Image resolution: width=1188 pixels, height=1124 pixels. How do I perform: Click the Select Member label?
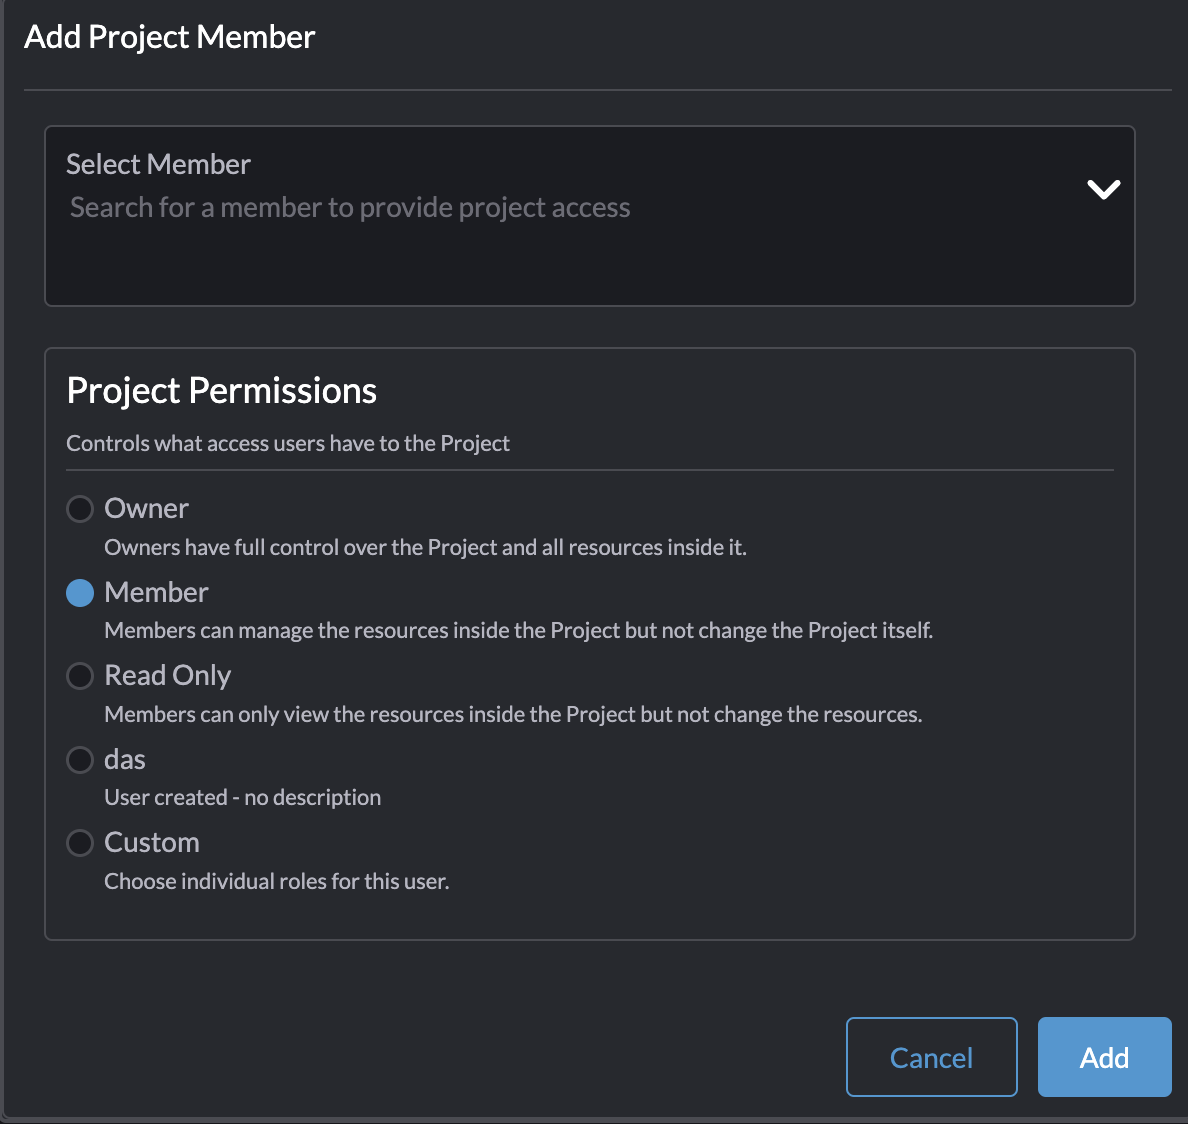[x=158, y=163]
